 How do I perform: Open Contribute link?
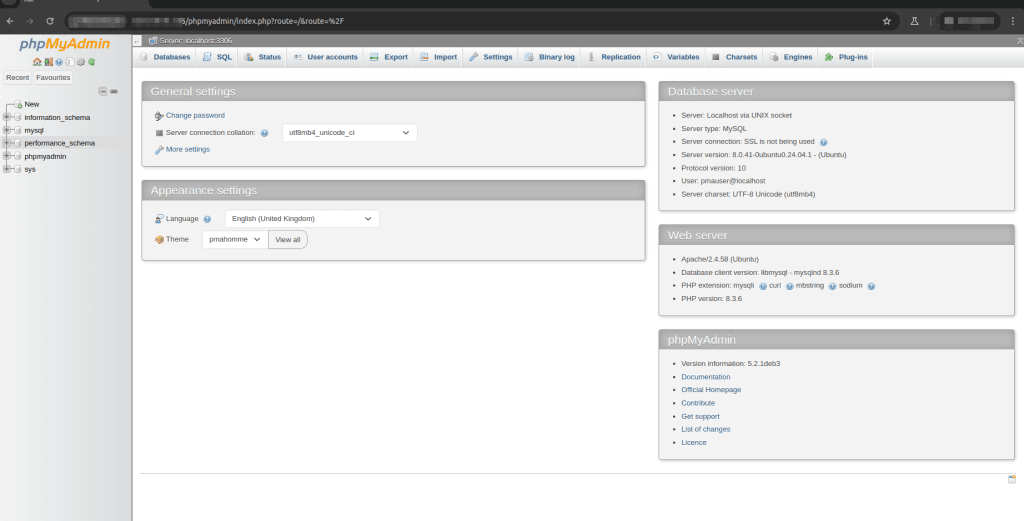[x=698, y=403]
